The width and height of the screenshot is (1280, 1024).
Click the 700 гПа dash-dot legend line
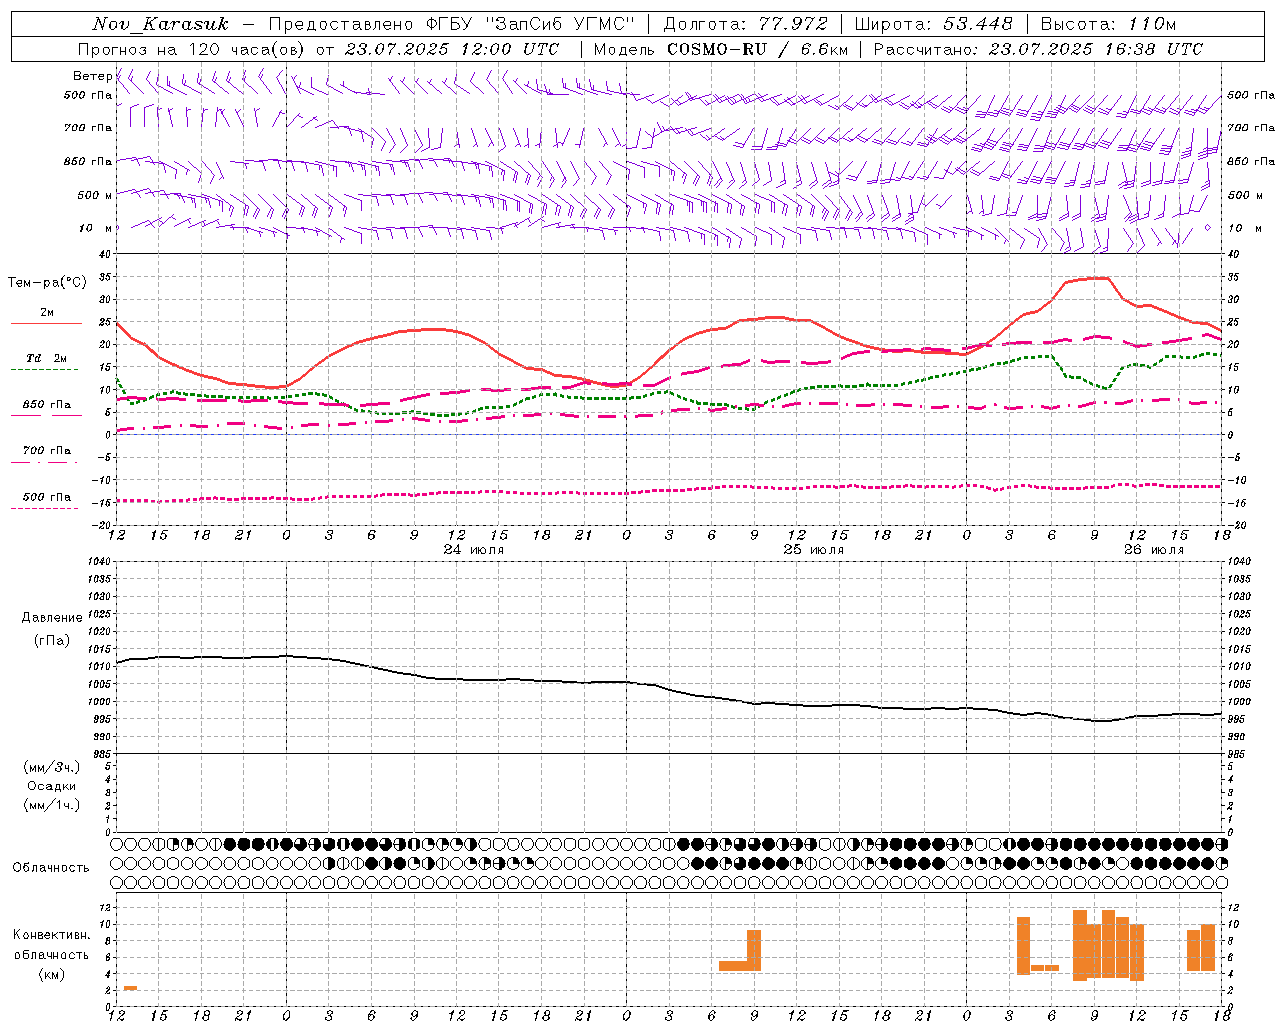[46, 462]
